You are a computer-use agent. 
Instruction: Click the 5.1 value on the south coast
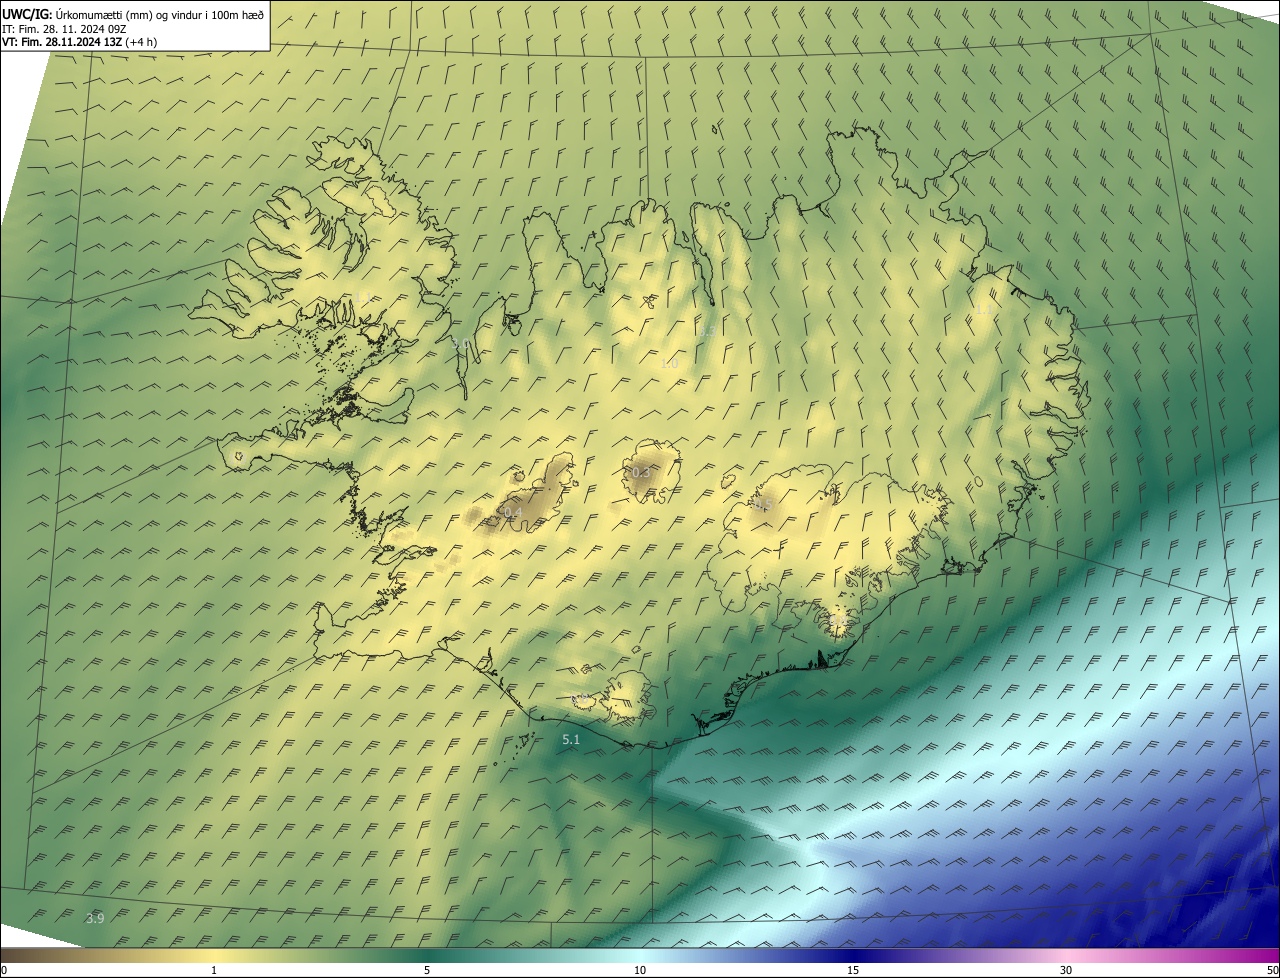pyautogui.click(x=571, y=740)
